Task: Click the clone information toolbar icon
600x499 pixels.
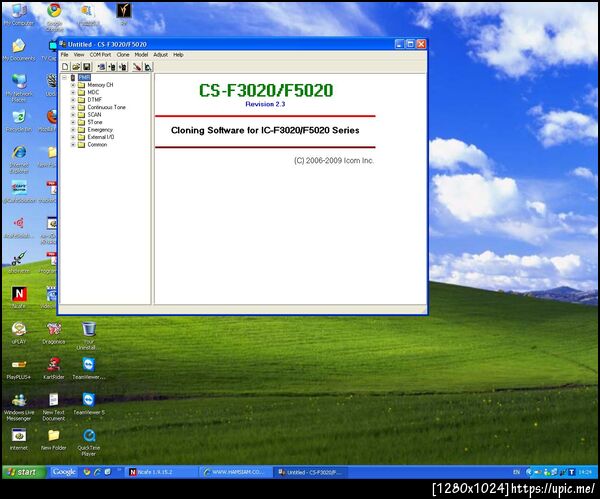Action: coord(101,67)
